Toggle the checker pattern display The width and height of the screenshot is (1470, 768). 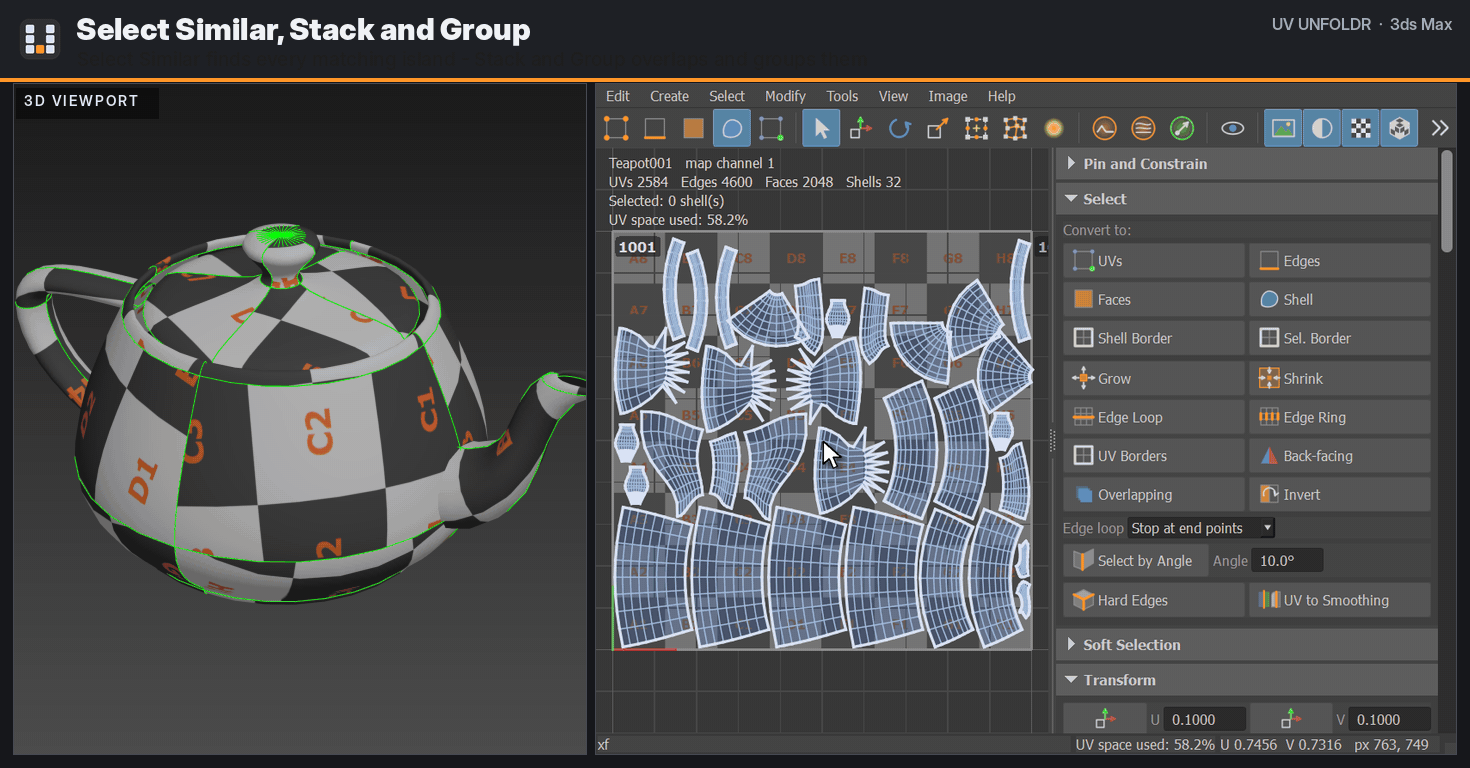tap(1360, 128)
